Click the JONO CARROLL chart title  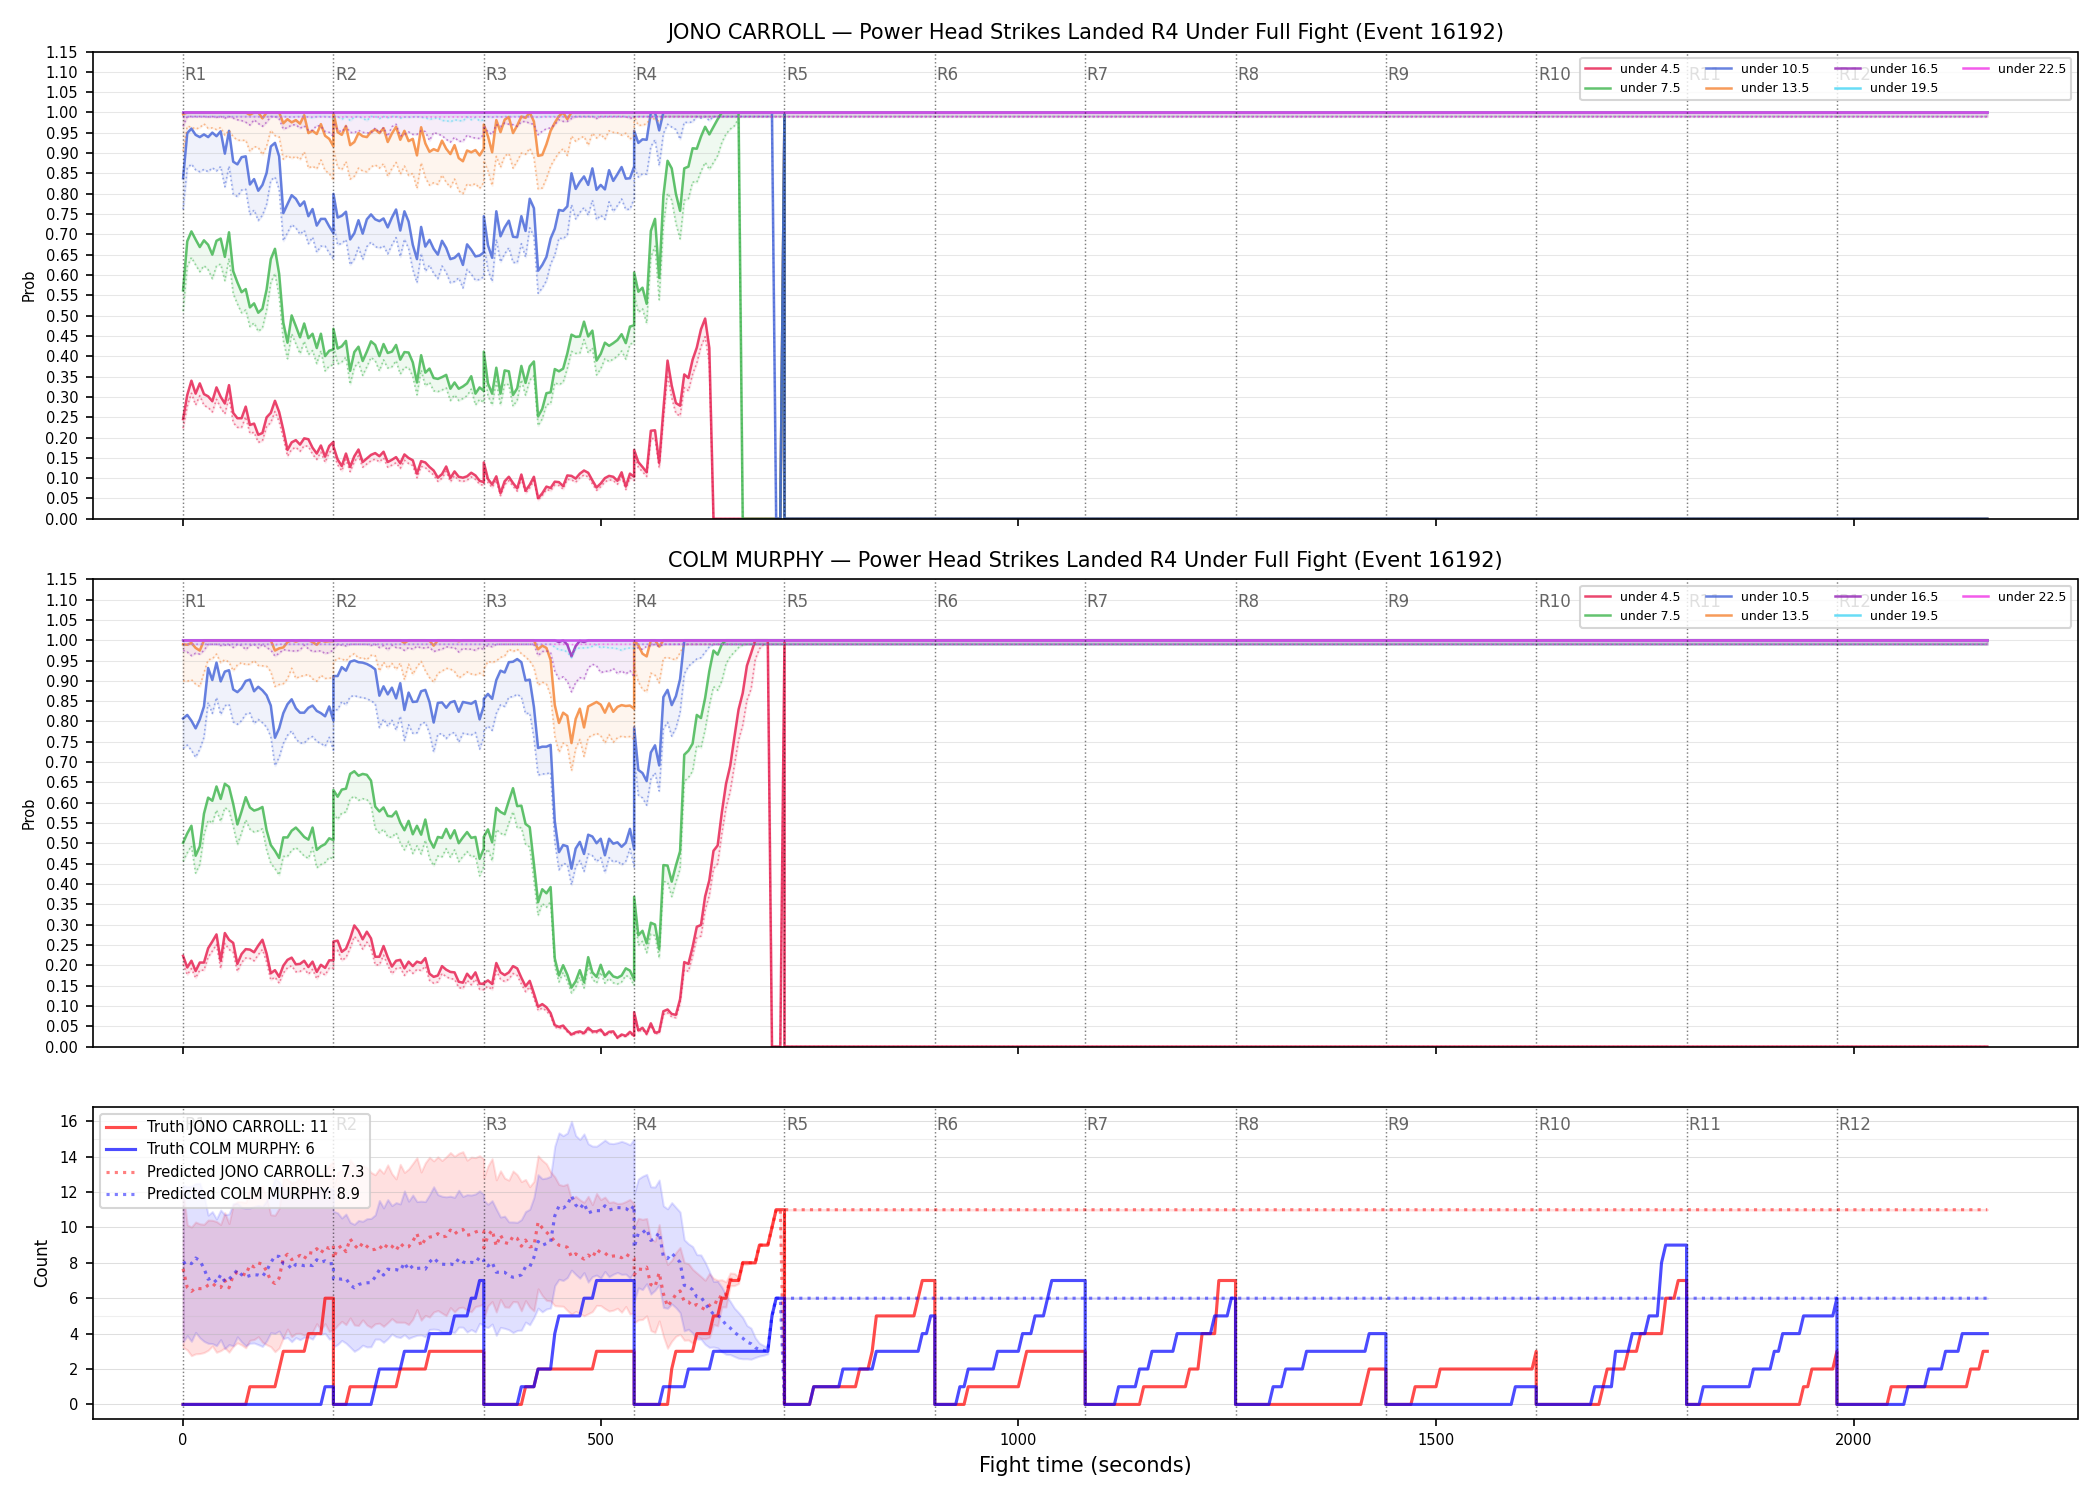click(1085, 32)
